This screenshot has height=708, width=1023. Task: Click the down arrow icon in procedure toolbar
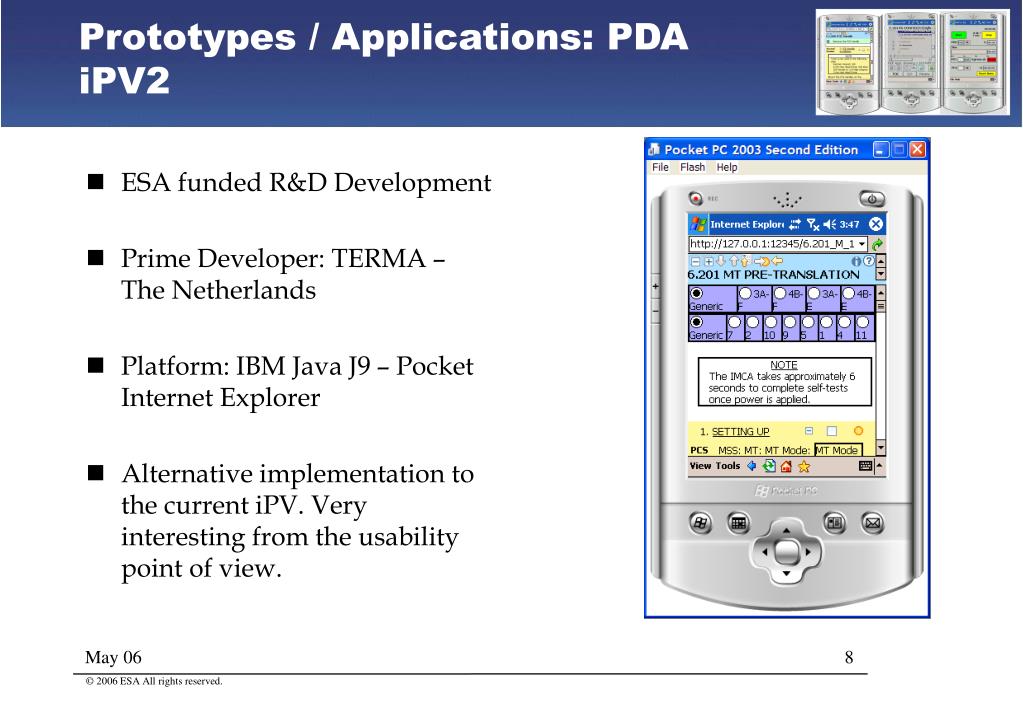[x=720, y=261]
